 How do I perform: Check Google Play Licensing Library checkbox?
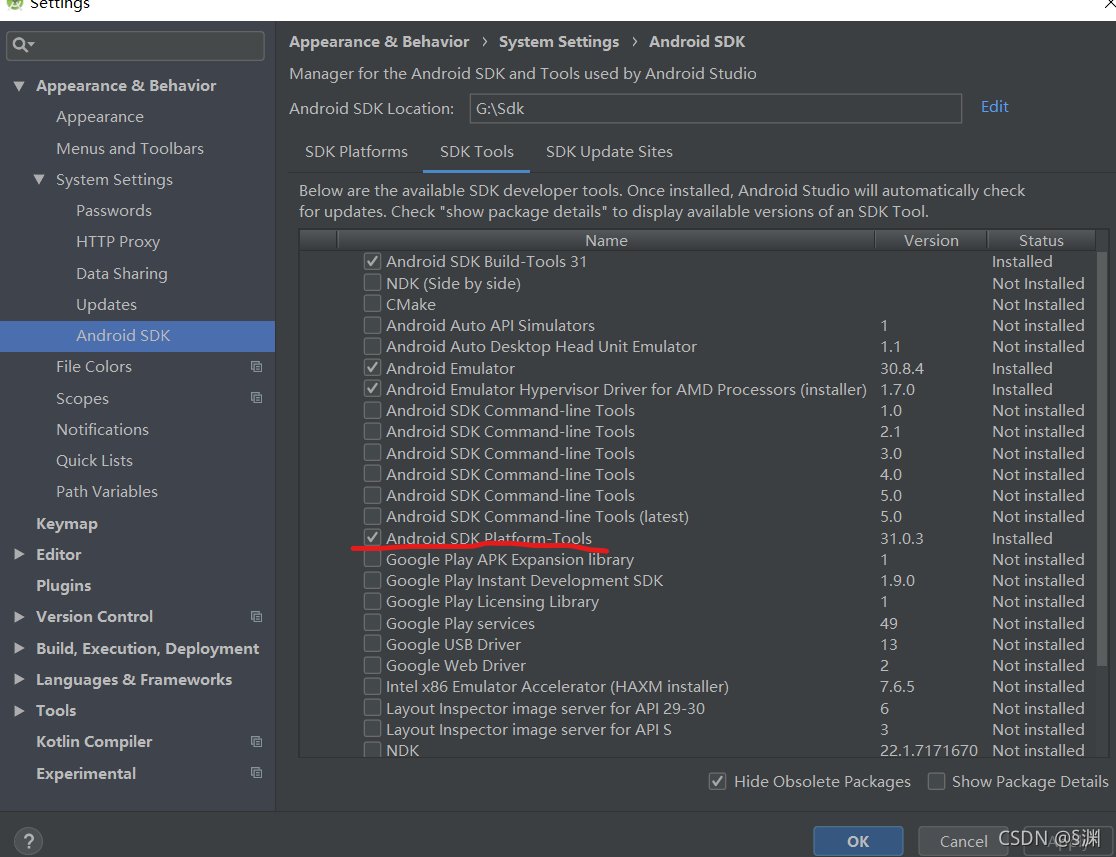point(372,601)
